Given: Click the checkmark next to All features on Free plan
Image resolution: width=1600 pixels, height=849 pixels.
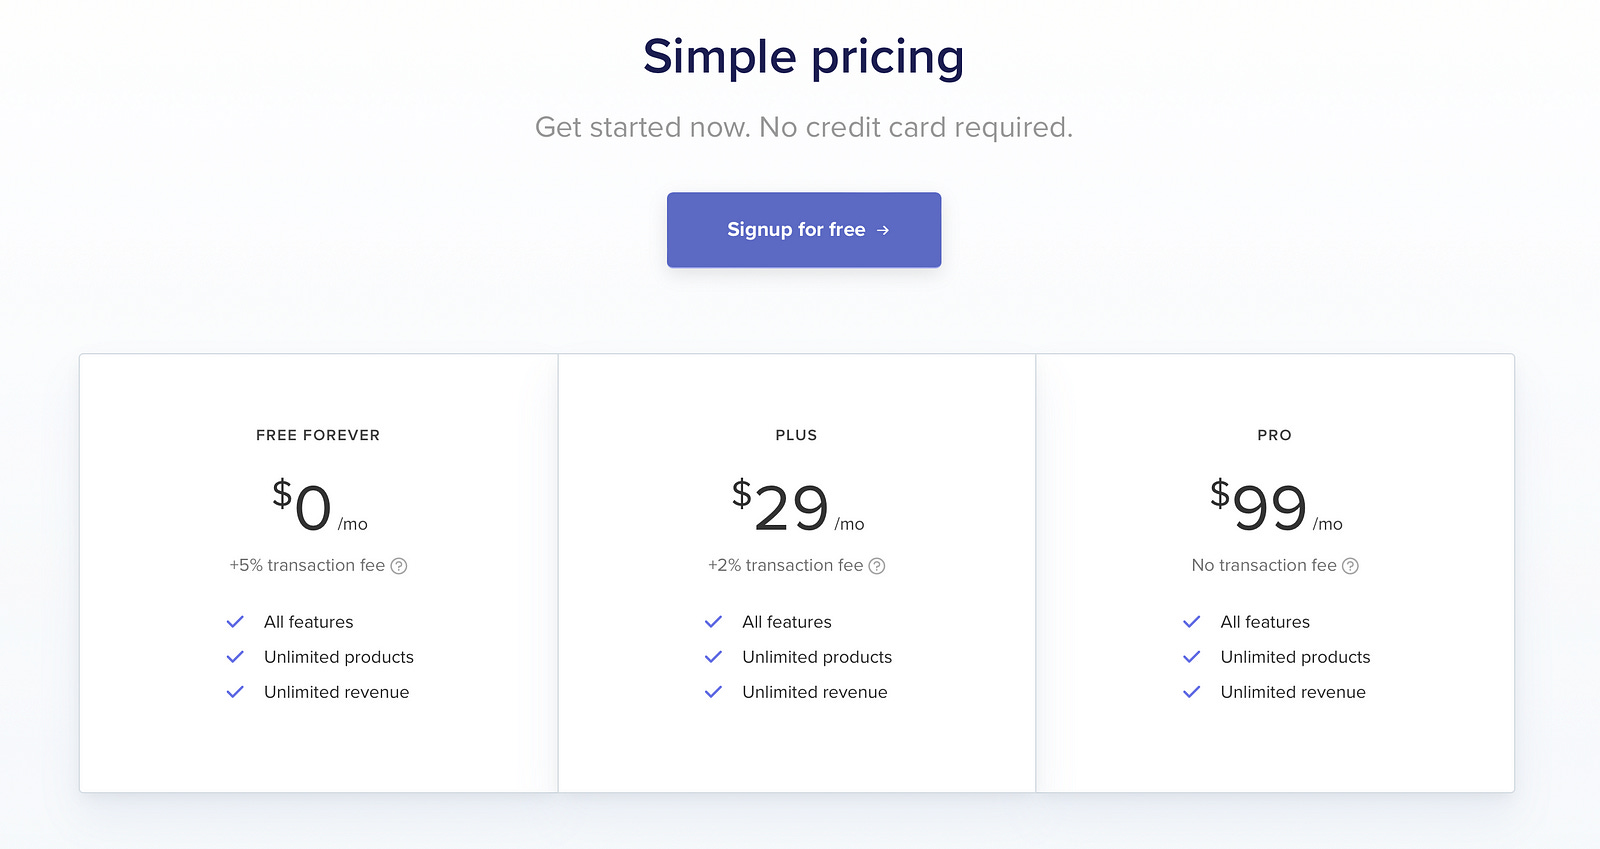Looking at the screenshot, I should coord(235,621).
